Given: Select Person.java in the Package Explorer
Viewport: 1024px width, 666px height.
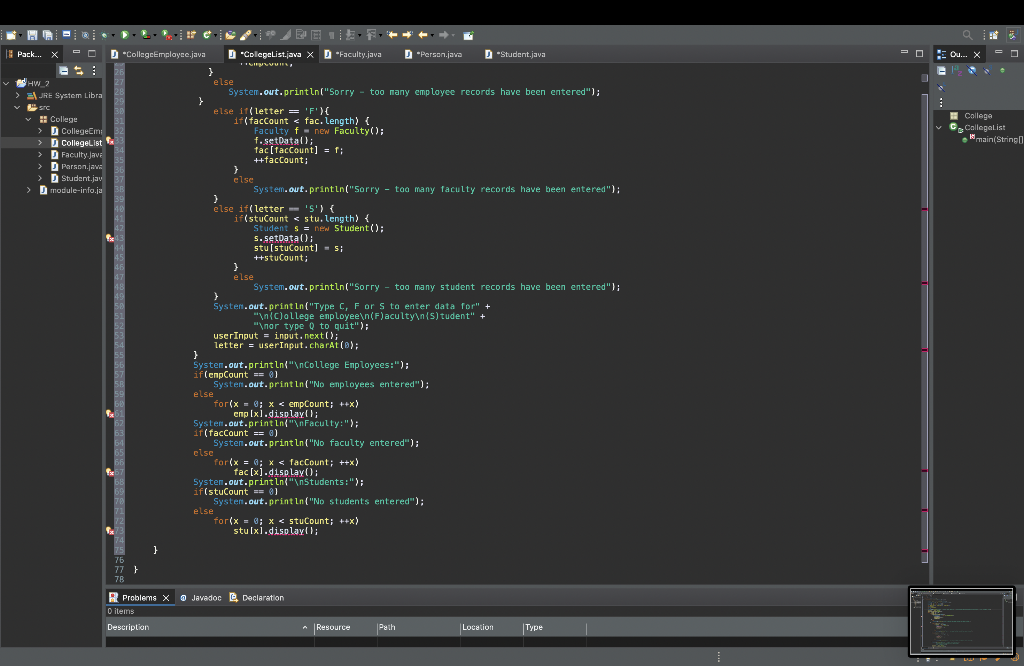Looking at the screenshot, I should pos(80,167).
